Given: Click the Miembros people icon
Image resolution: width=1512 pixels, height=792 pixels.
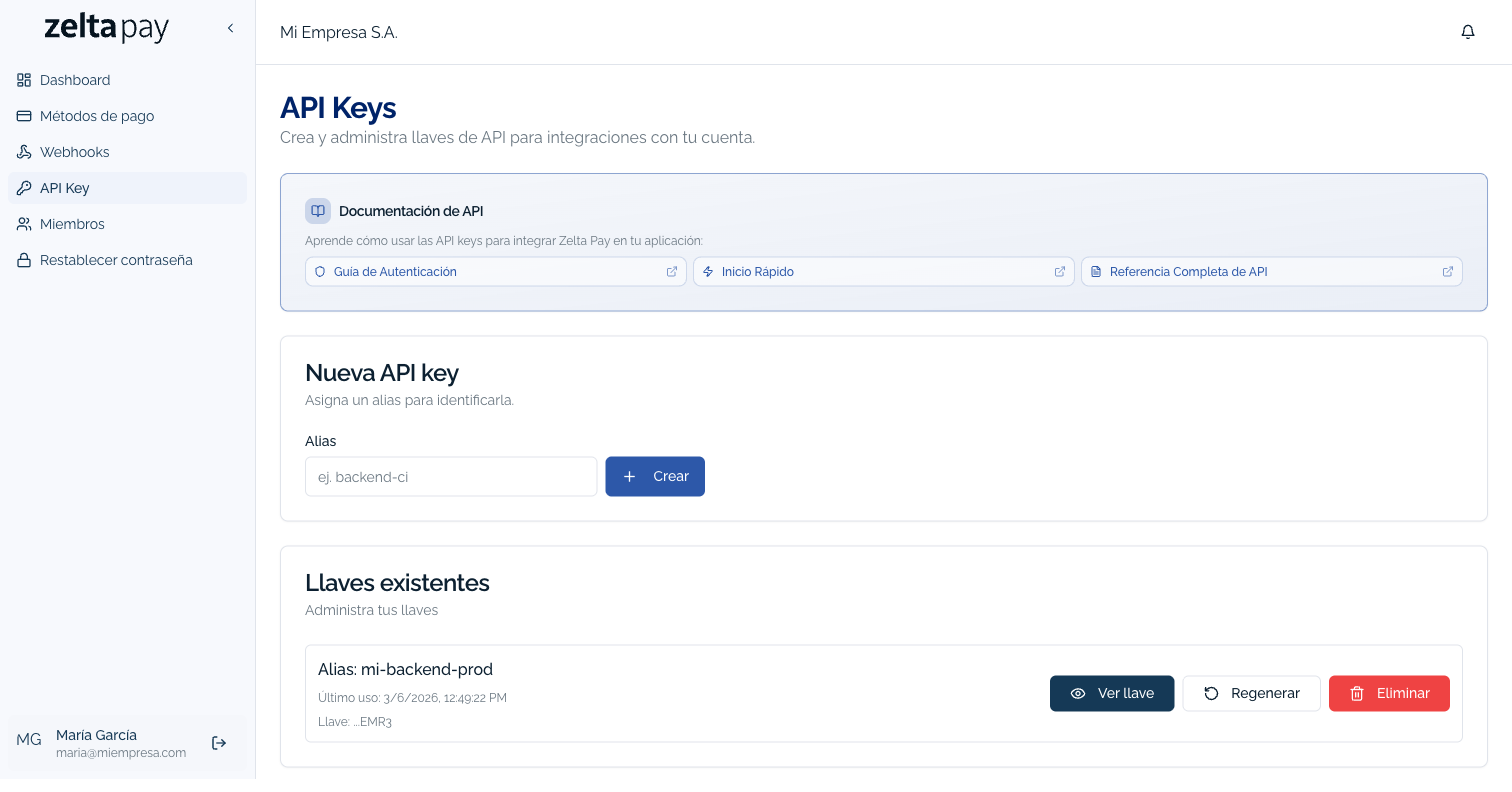Looking at the screenshot, I should click(x=23, y=224).
